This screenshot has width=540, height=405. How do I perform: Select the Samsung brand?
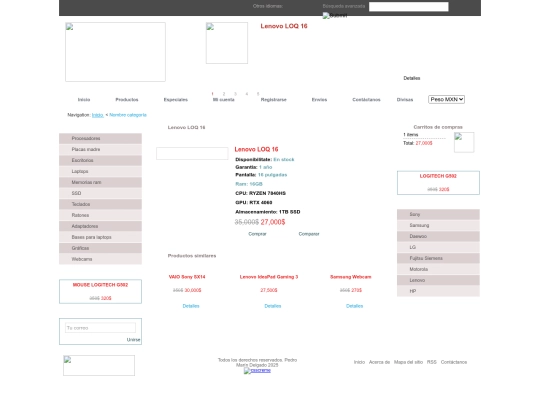coord(438,226)
